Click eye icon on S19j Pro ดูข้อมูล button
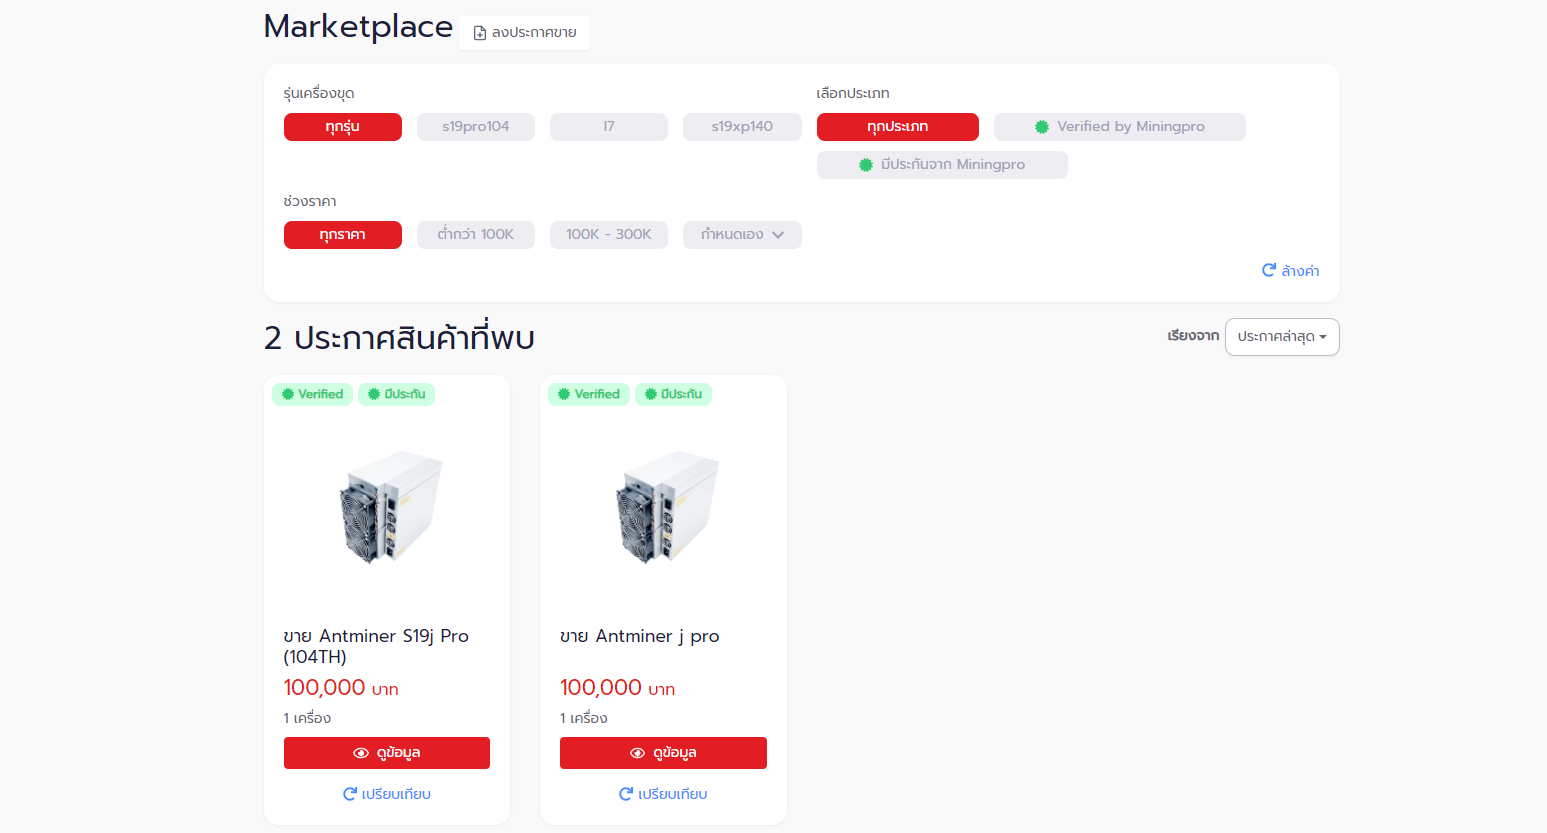The height and width of the screenshot is (833, 1547). pyautogui.click(x=361, y=753)
